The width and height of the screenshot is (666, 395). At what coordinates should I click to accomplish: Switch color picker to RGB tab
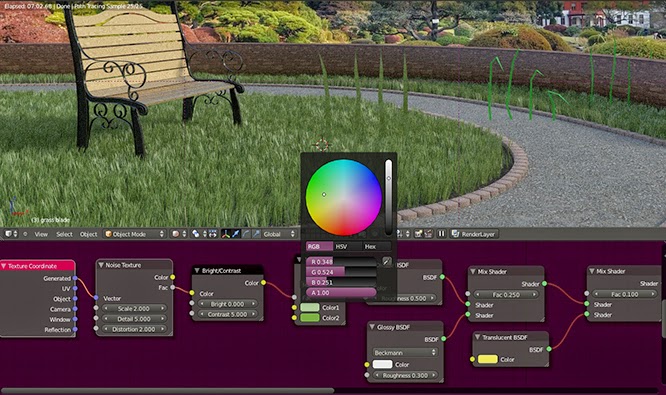click(319, 246)
